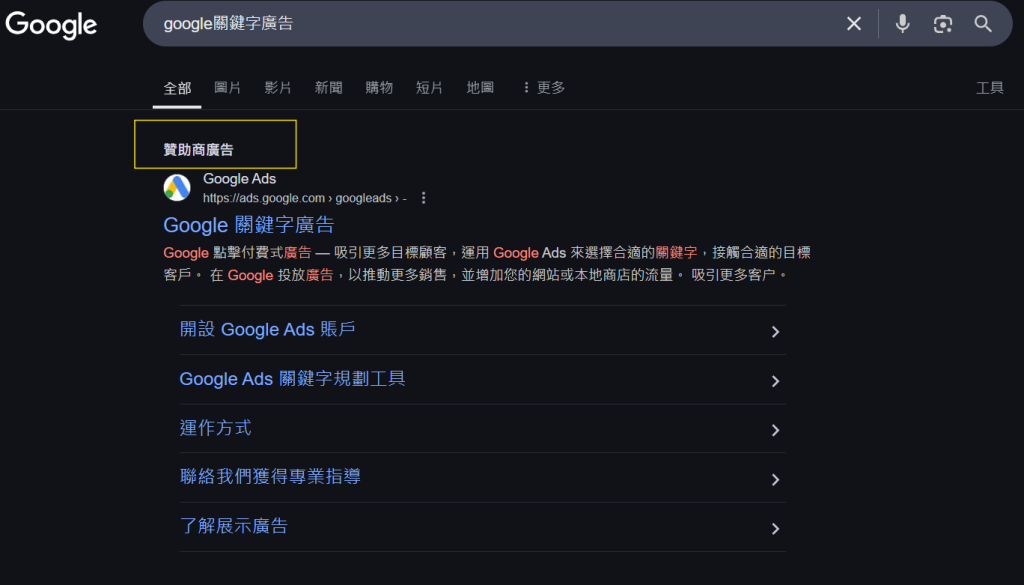1024x585 pixels.
Task: Click the ads.google.com URL text
Action: (x=304, y=198)
